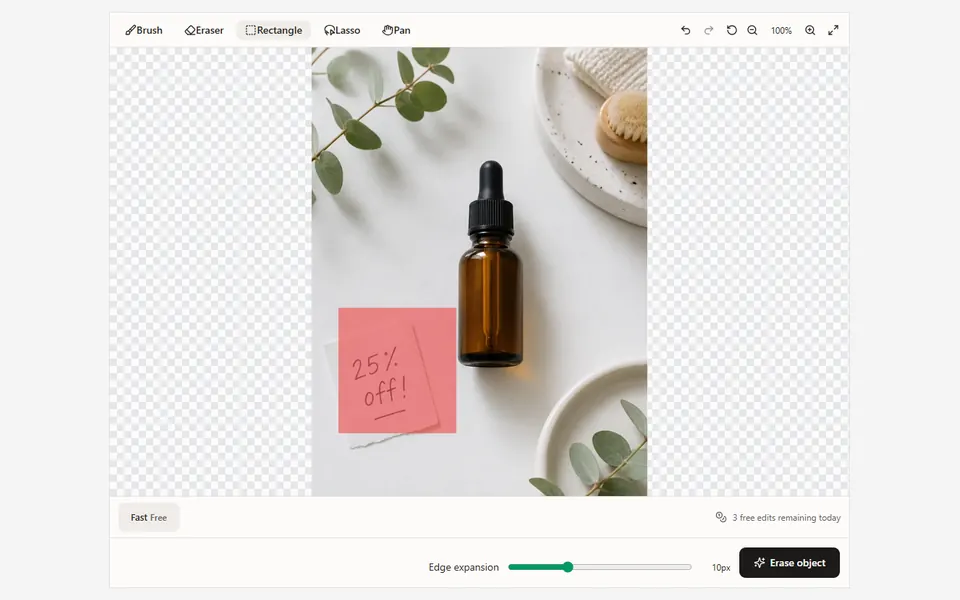Click the credits icon beside free edits remaining

721,517
